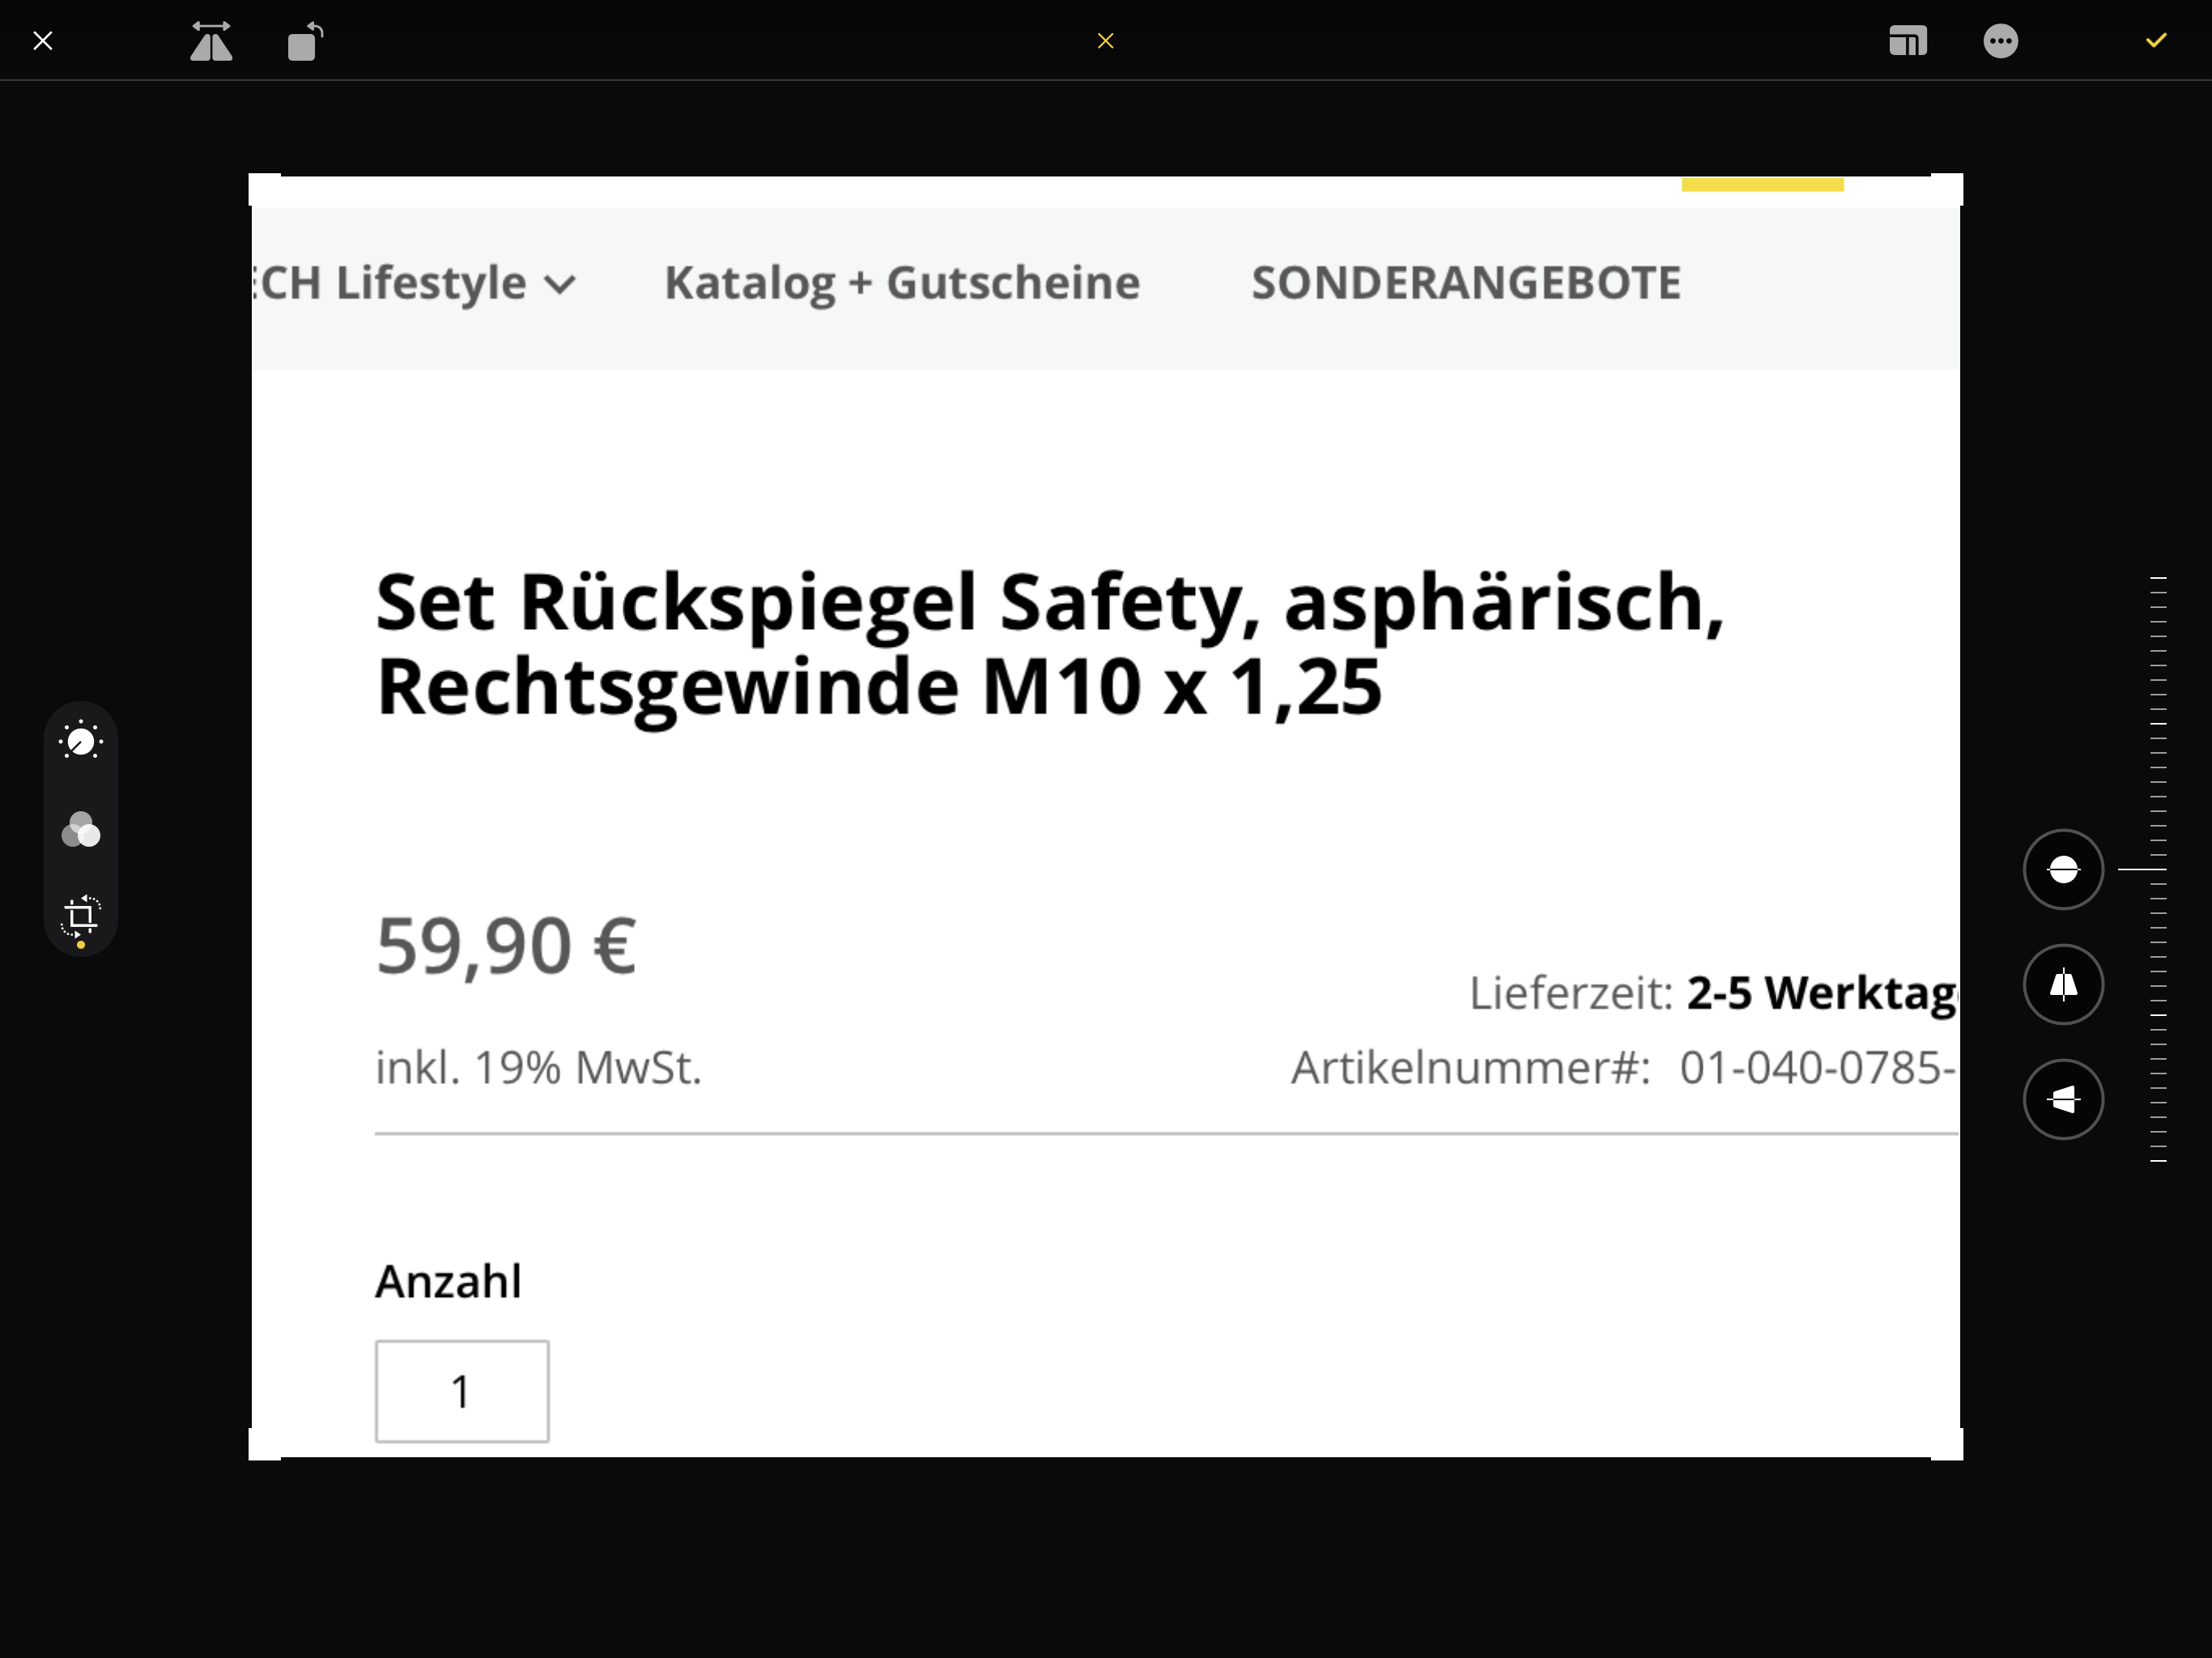Grab the top-left crop corner handle
This screenshot has width=2212, height=1658.
coord(264,189)
